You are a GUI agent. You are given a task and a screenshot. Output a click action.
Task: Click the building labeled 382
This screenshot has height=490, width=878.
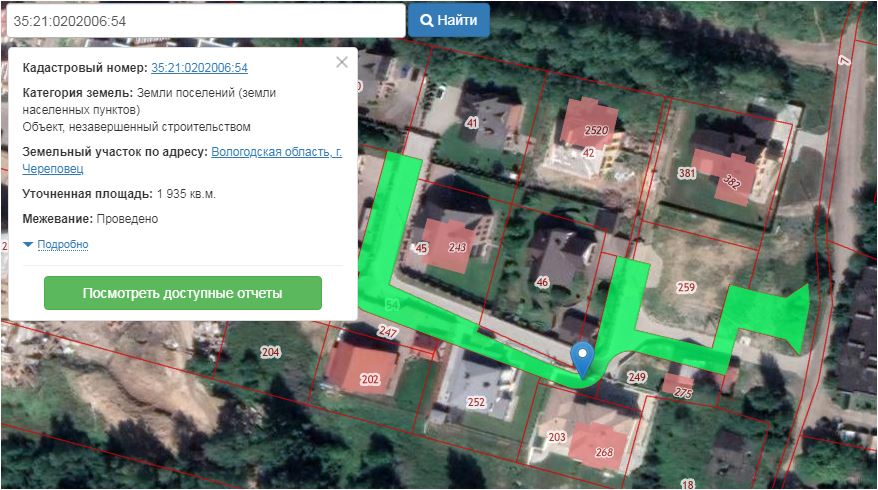(733, 182)
